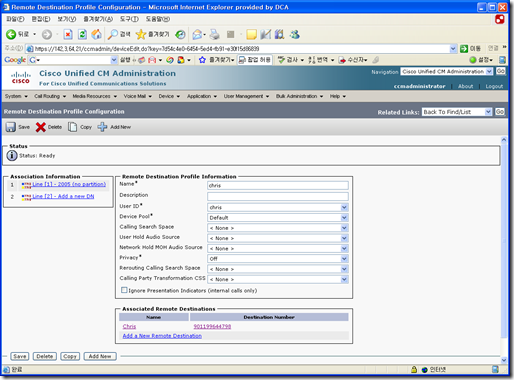The width and height of the screenshot is (514, 380).
Task: Click the green Go arrow beside address bar
Action: [464, 49]
